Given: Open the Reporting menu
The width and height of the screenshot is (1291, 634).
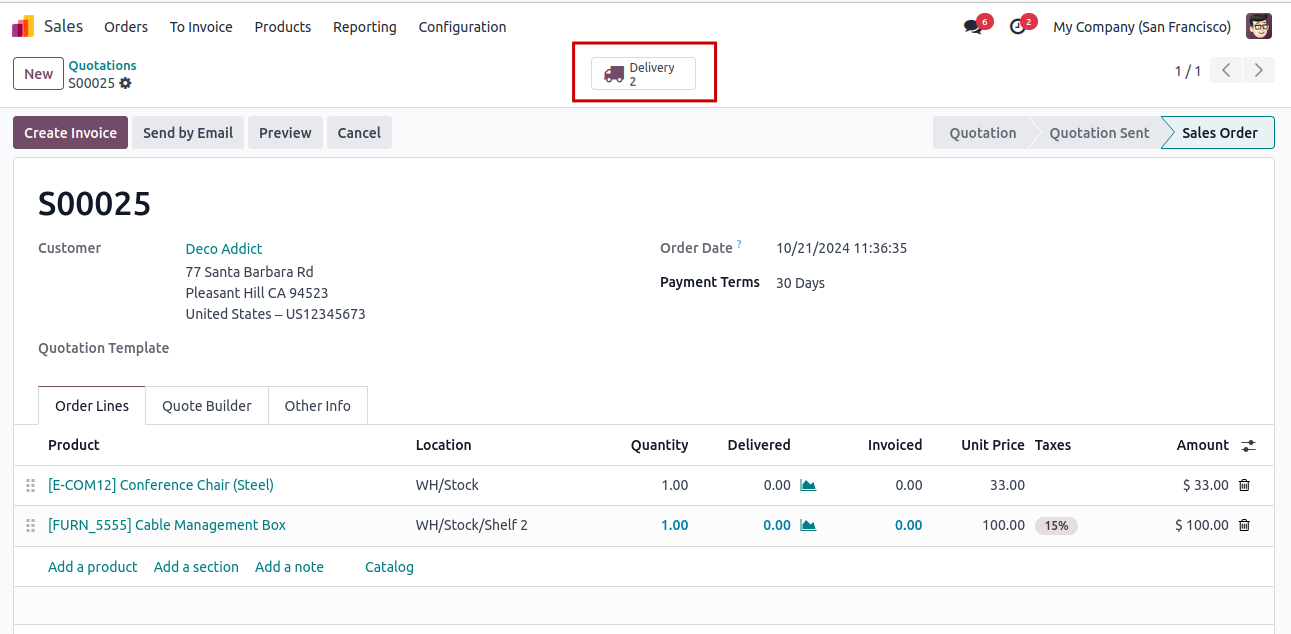Looking at the screenshot, I should [x=365, y=27].
